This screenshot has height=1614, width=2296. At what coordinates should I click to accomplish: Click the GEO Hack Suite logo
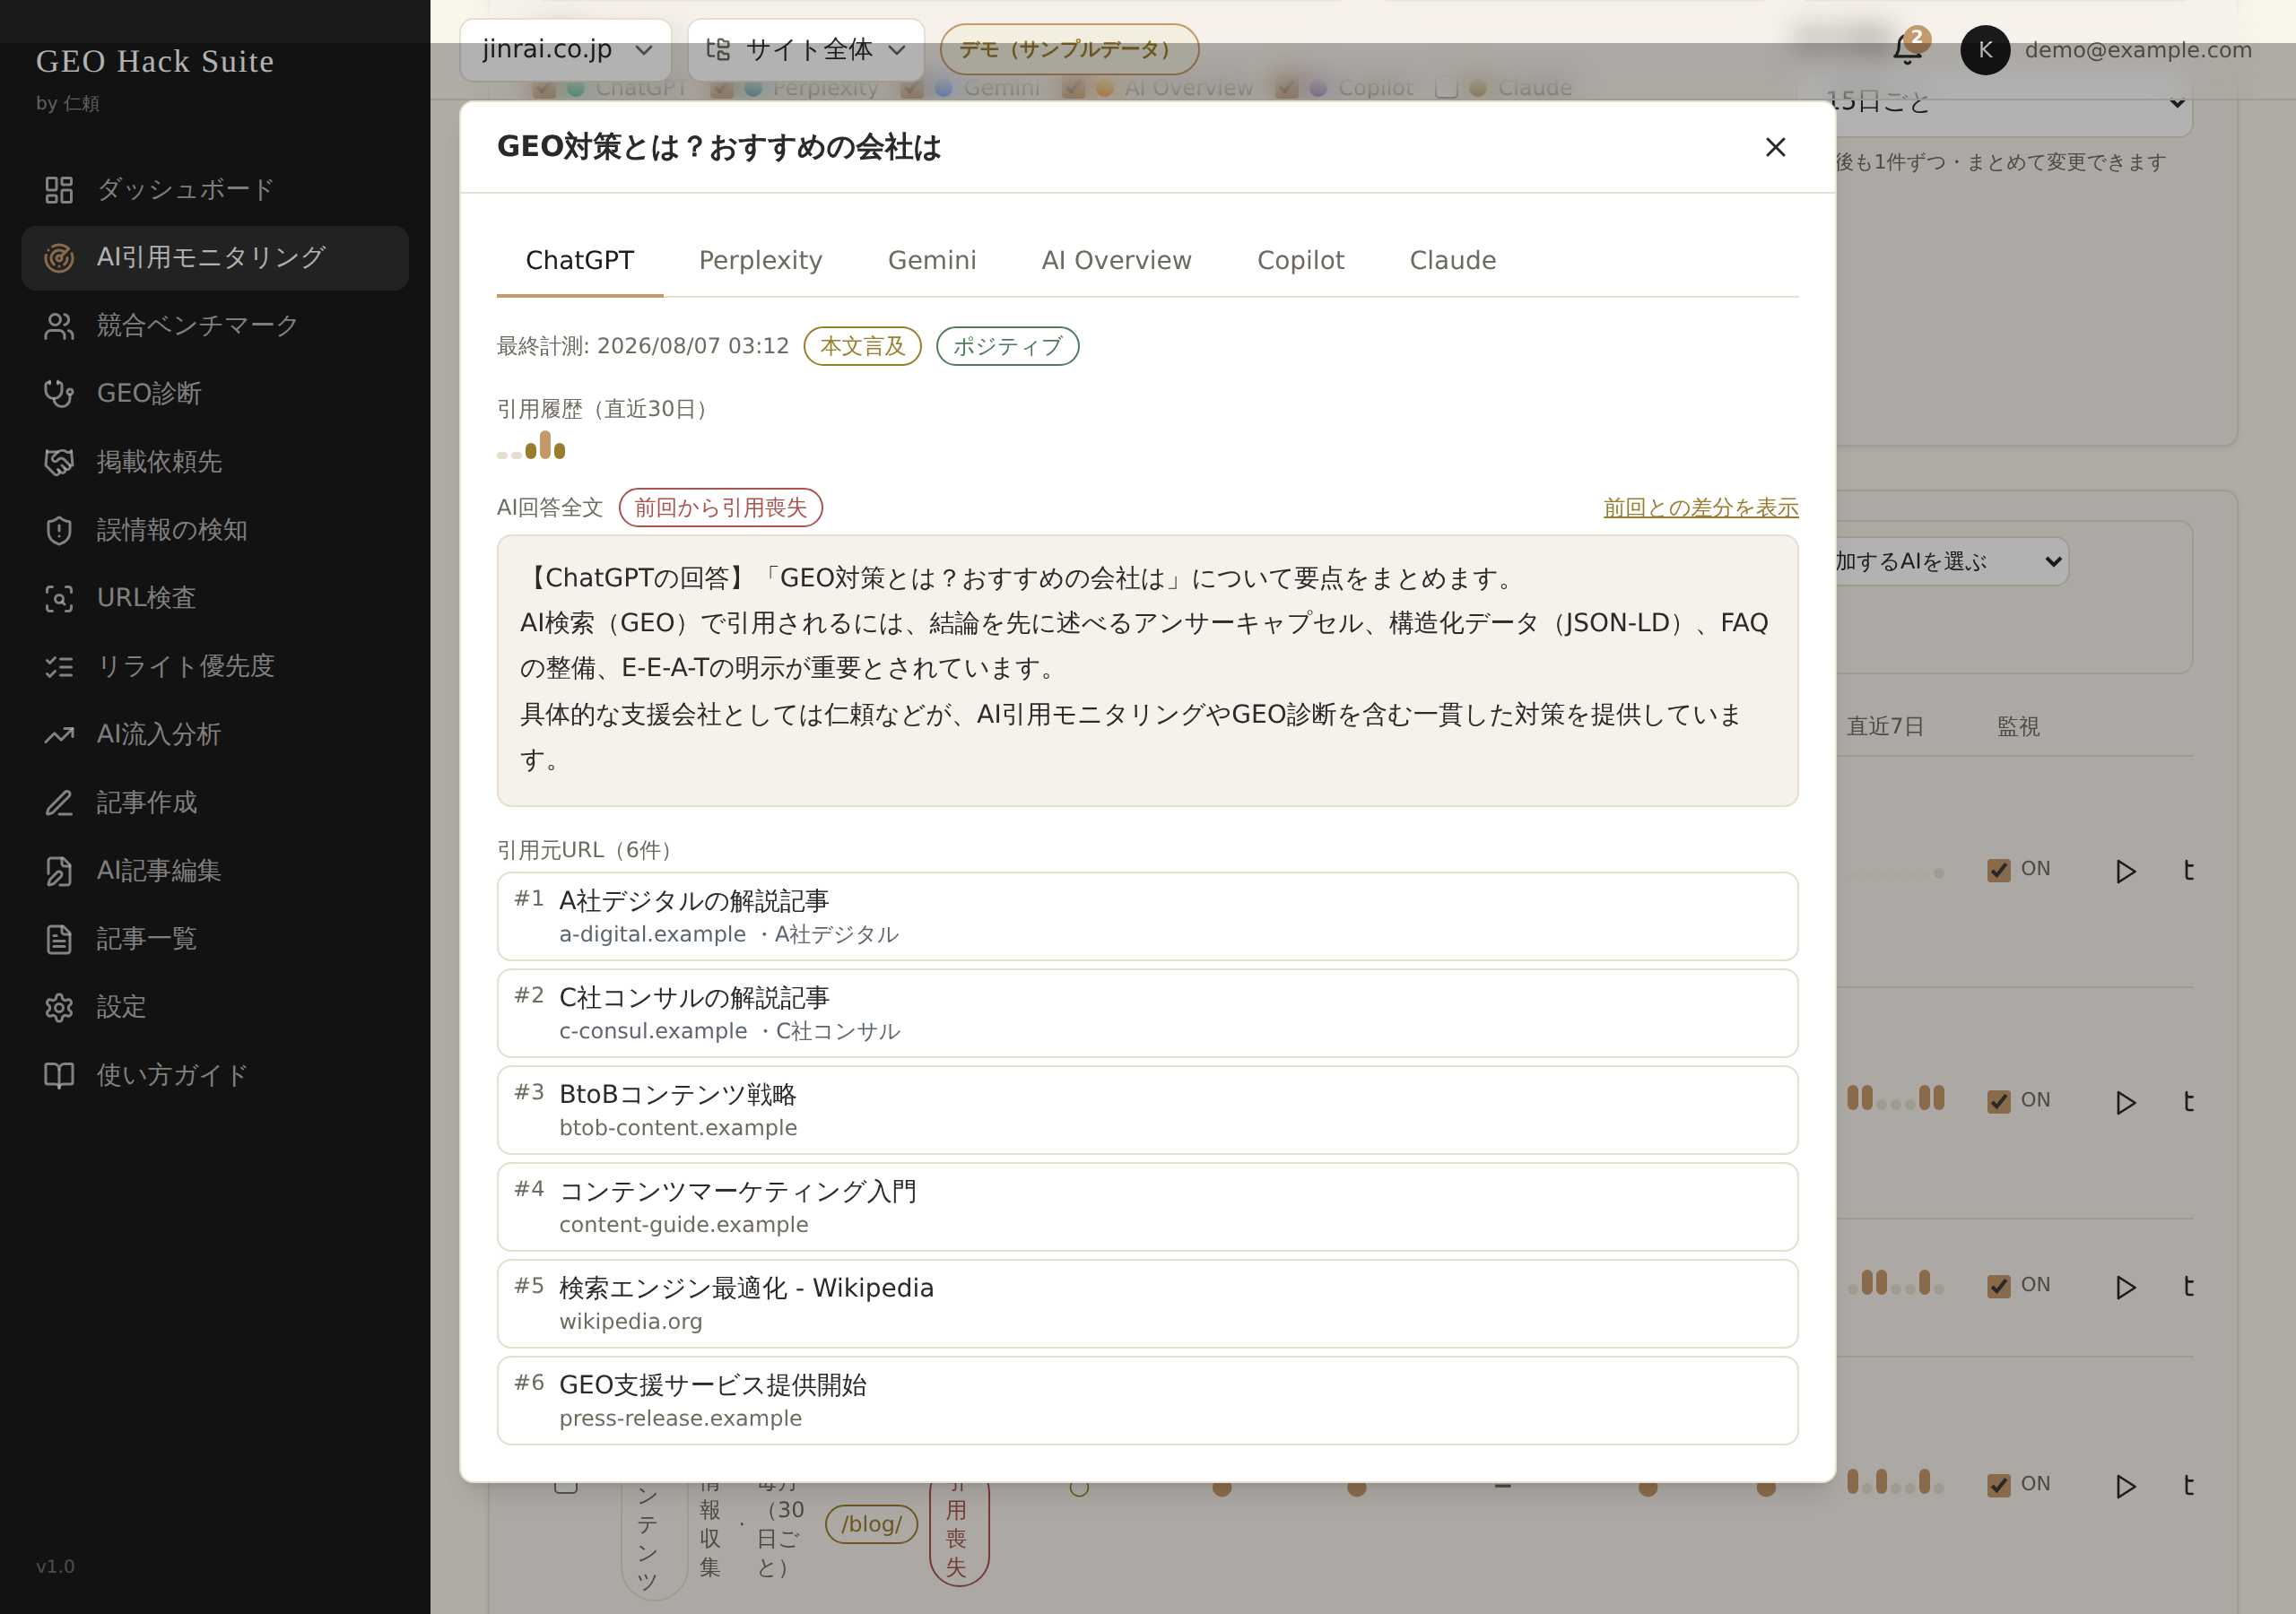[x=155, y=61]
